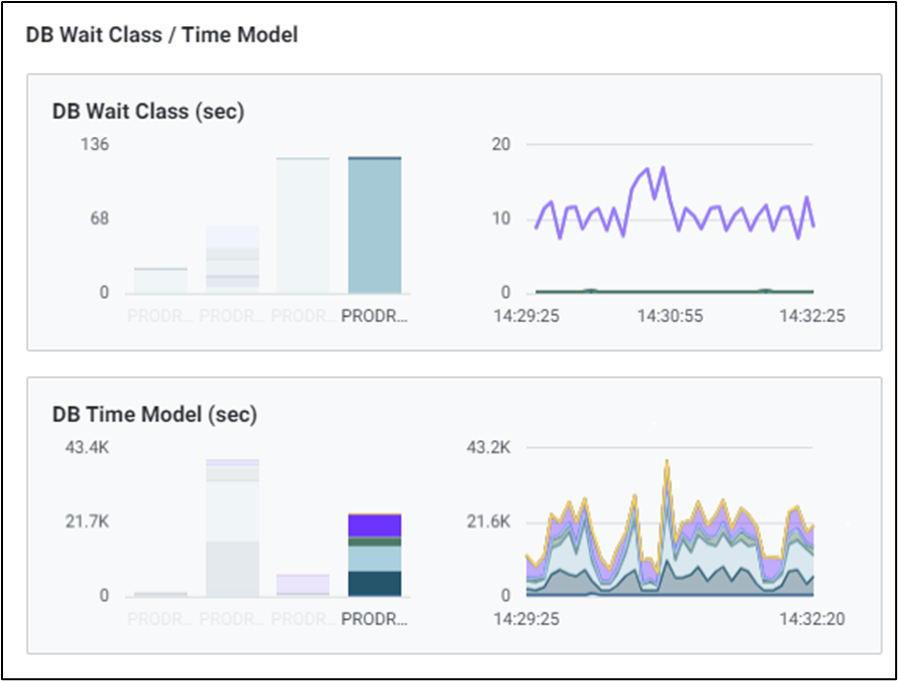The height and width of the screenshot is (681, 898).
Task: Click the 14:30:55 time label
Action: tap(670, 316)
